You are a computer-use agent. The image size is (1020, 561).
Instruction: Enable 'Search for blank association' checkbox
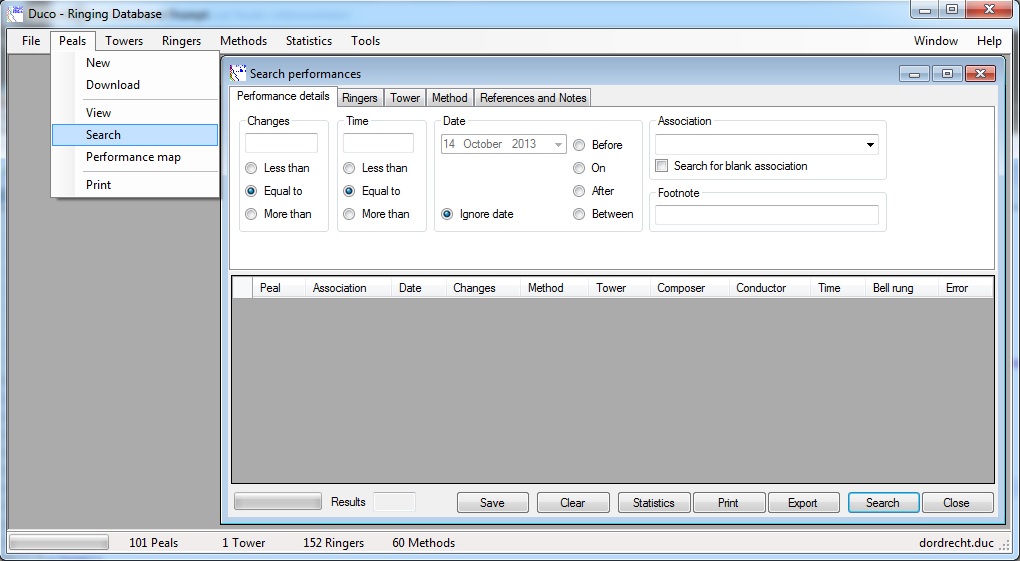point(661,166)
